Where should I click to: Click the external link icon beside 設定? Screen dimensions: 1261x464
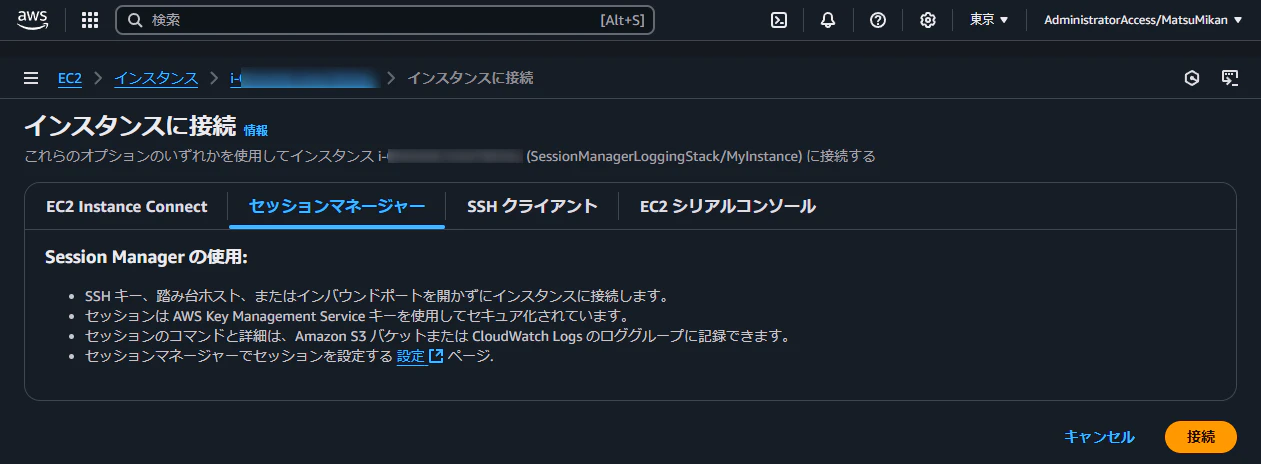point(436,356)
